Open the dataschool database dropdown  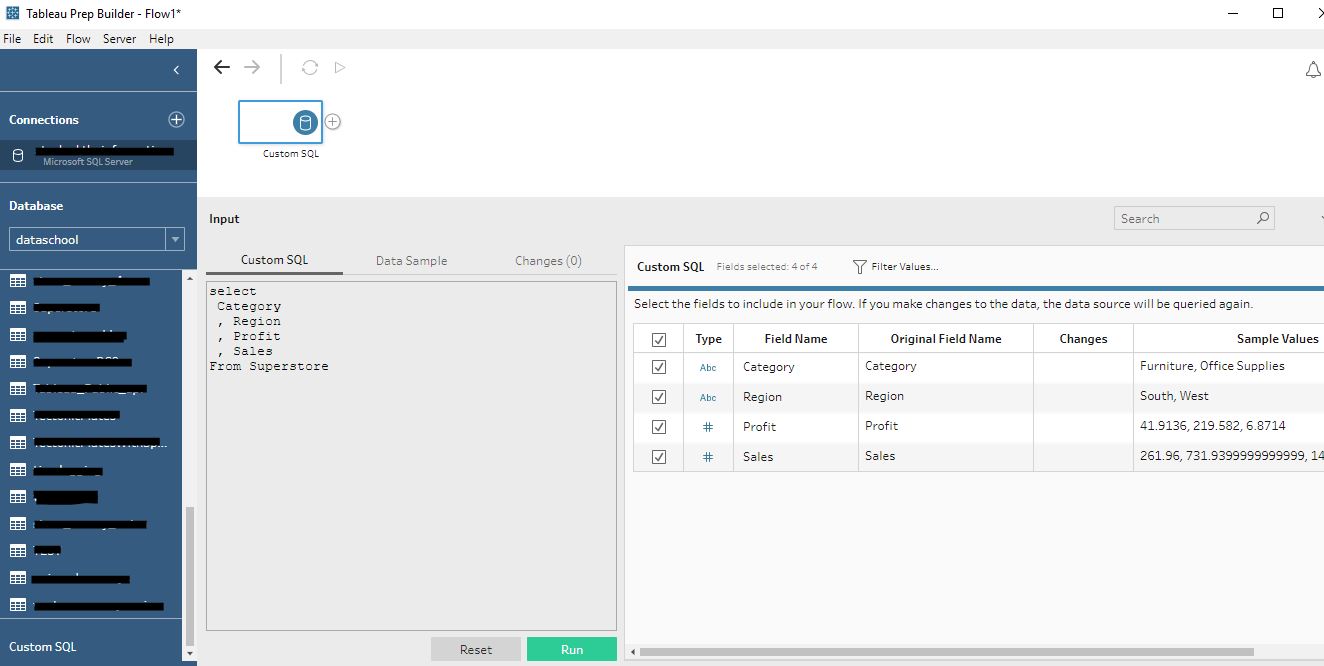(x=175, y=239)
